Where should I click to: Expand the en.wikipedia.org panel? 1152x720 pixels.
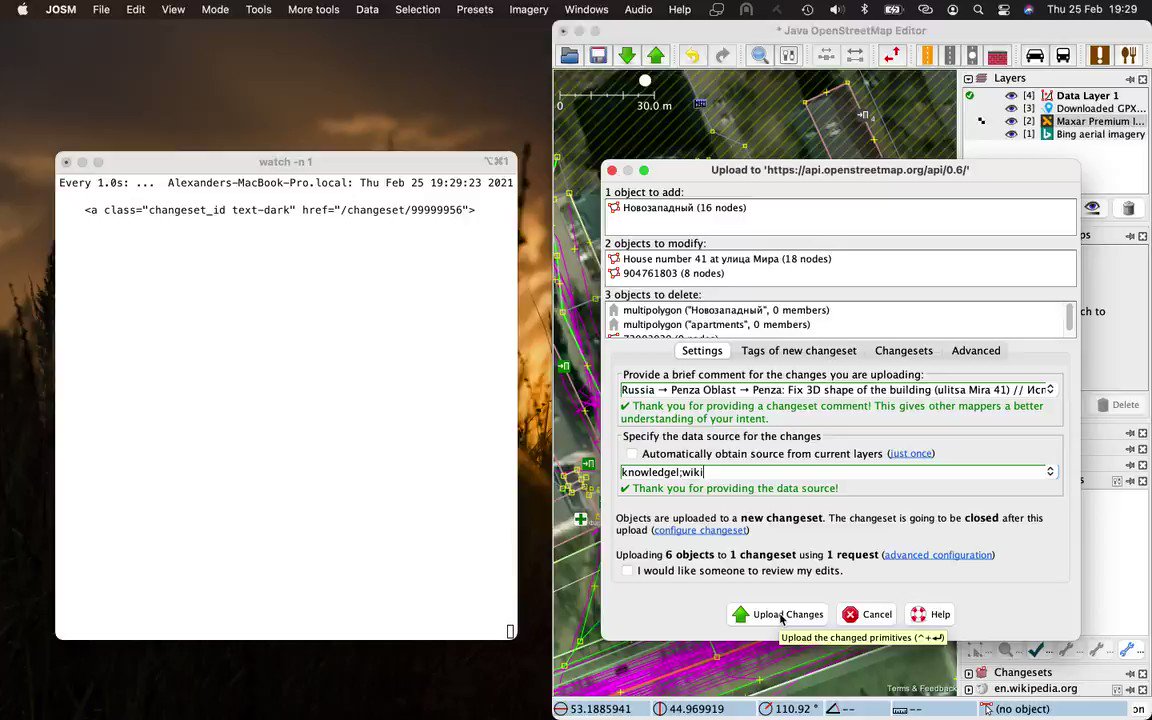968,689
